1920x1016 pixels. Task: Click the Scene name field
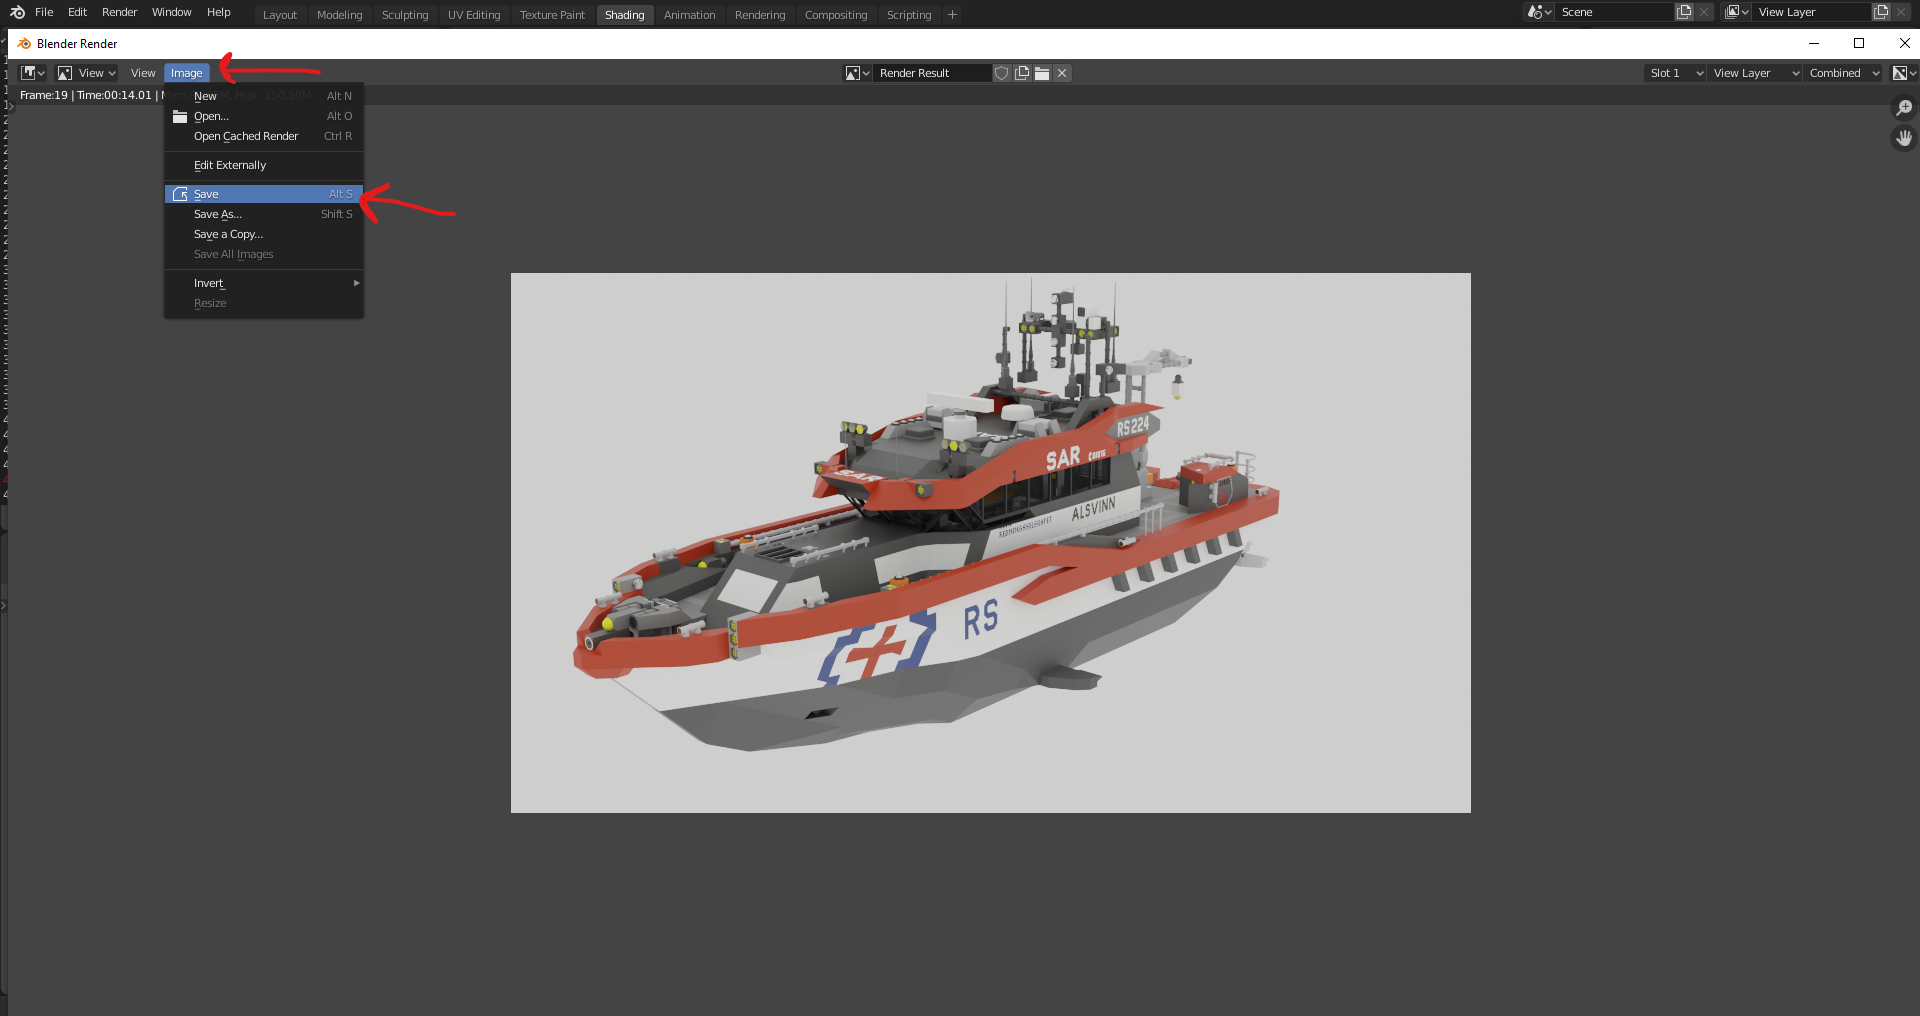point(1615,13)
